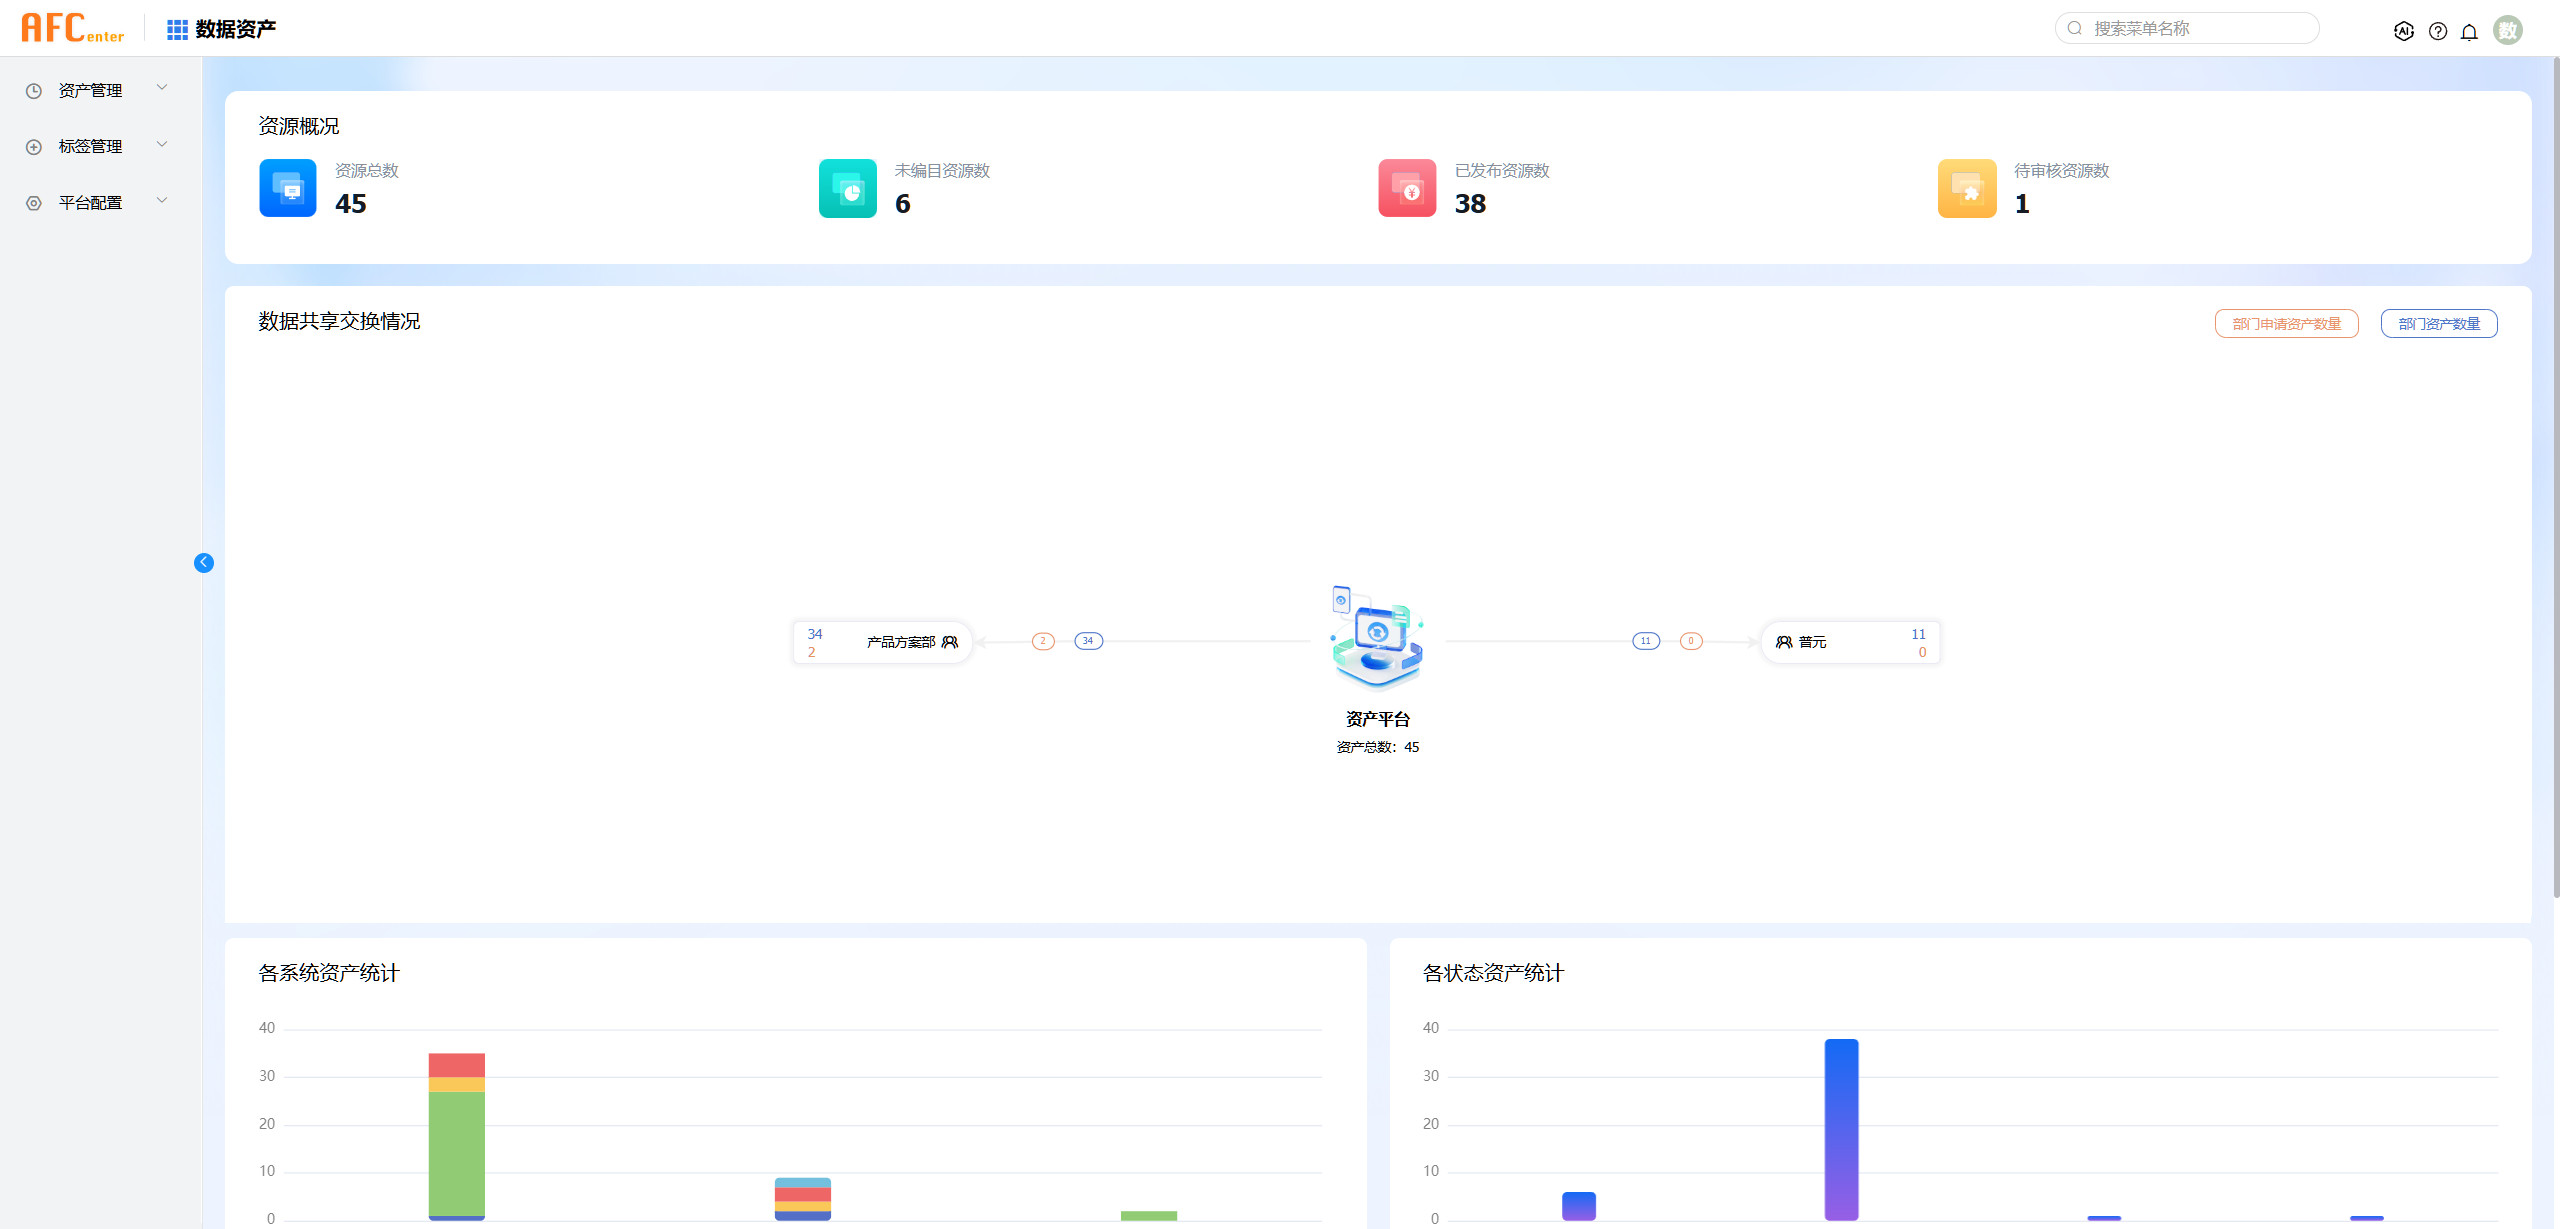
Task: Expand the 平台配置 menu chevron
Action: (162, 201)
